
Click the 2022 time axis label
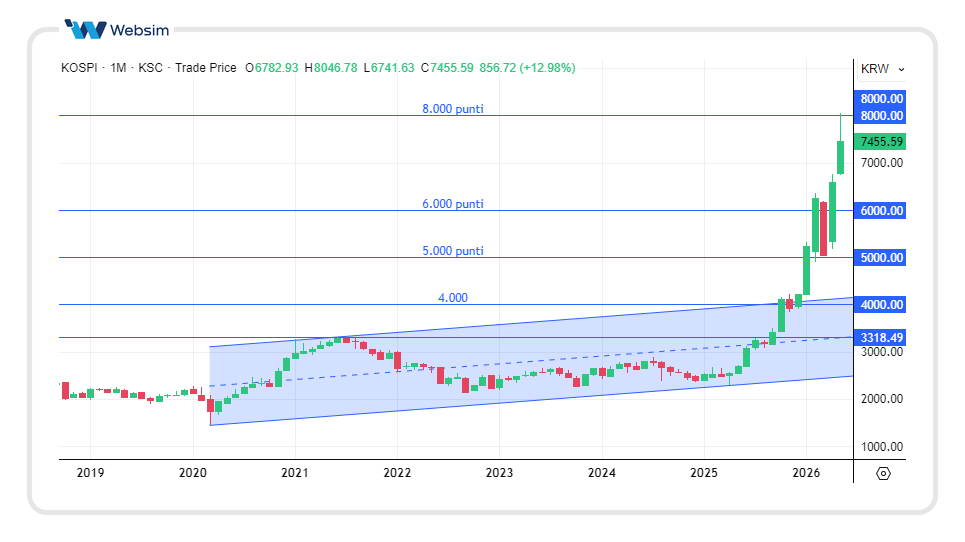pyautogui.click(x=397, y=472)
